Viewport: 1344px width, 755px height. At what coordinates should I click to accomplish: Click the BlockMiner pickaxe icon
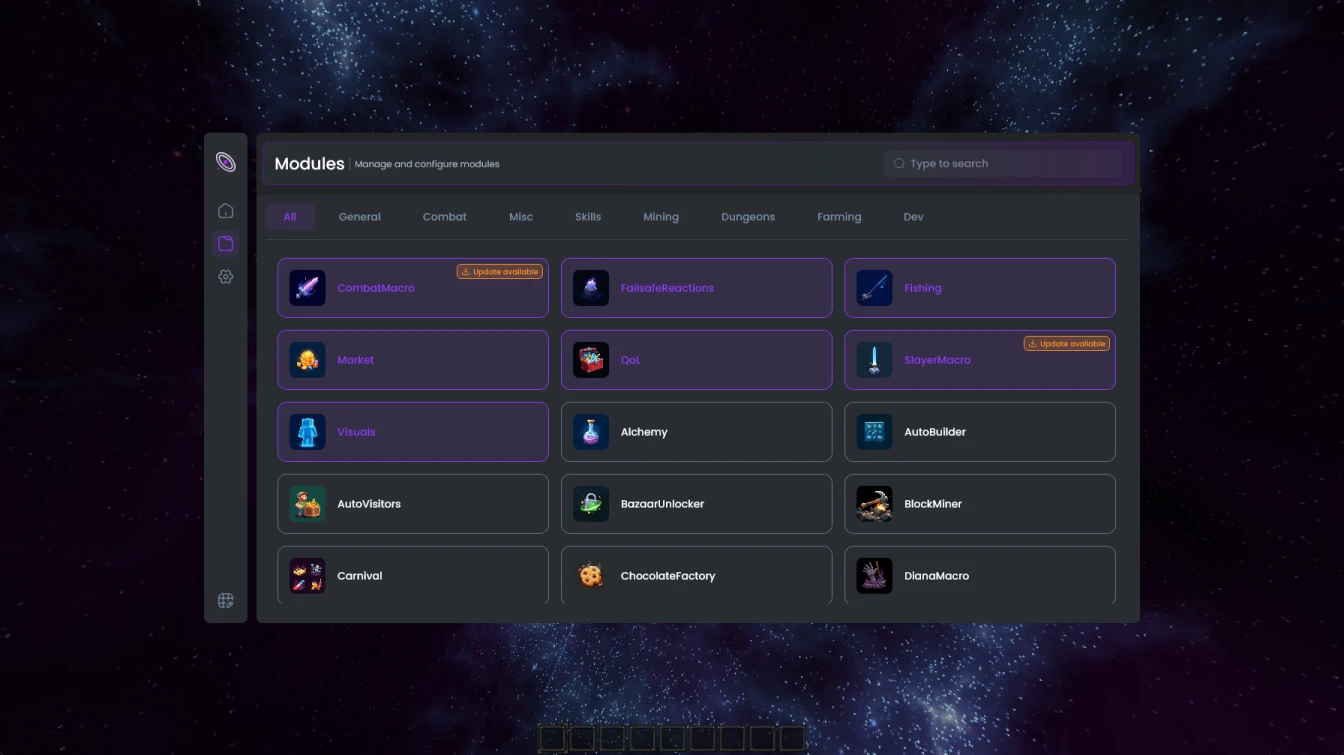coord(874,503)
